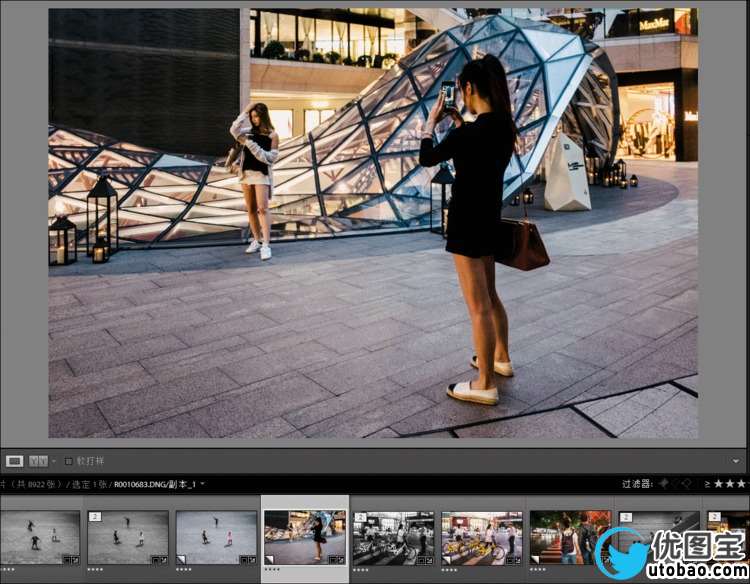Click develop adjustments badge on pink-child thumbnail
This screenshot has width=750, height=584.
click(x=252, y=560)
